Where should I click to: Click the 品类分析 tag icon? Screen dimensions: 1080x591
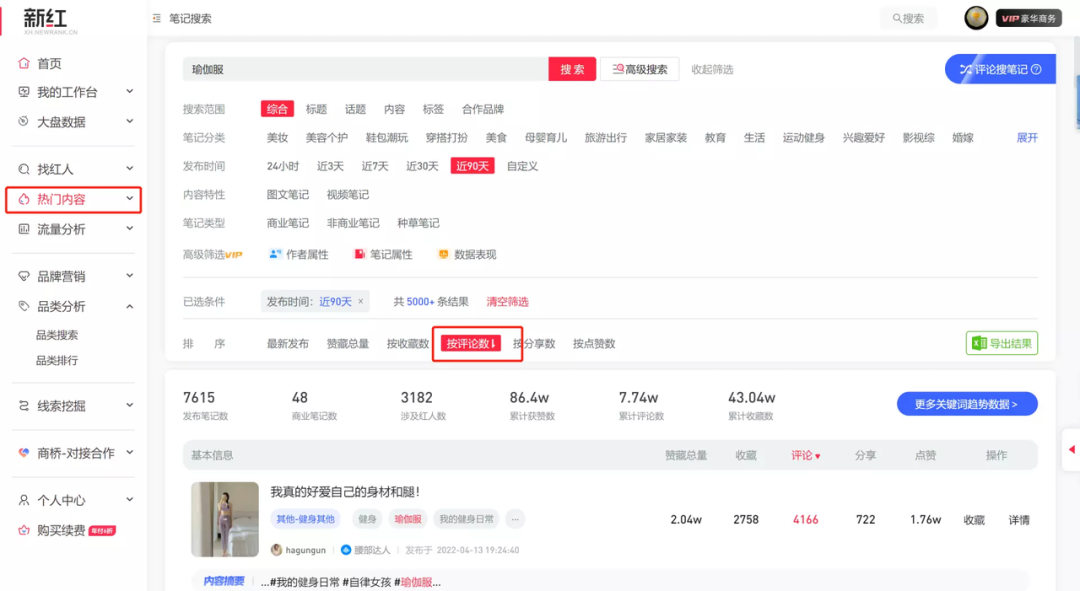click(24, 306)
